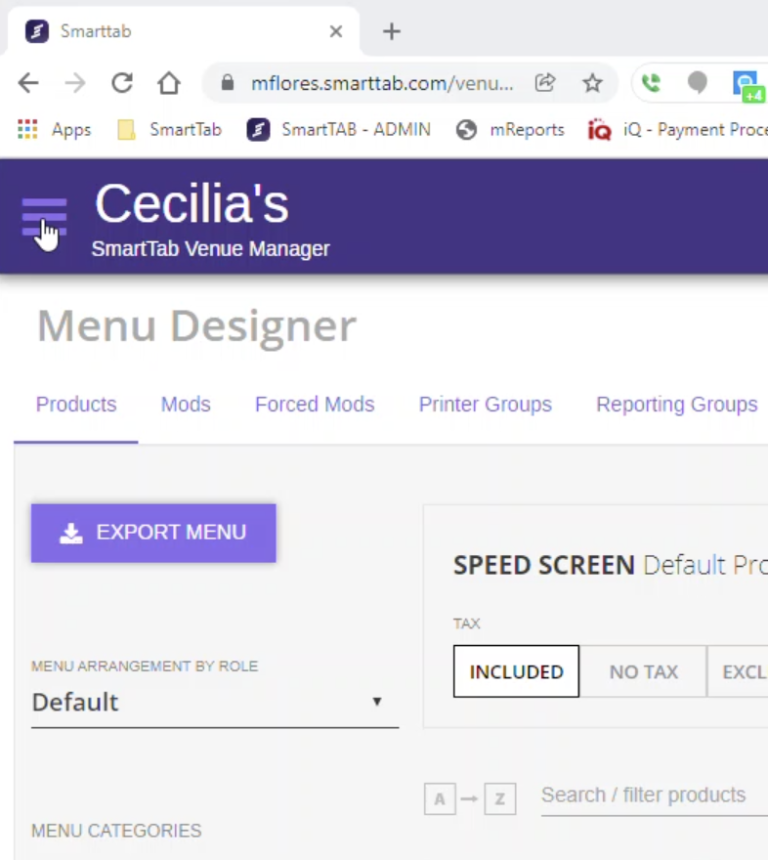Click the EXPORT MENU button
Screen dimensions: 768x860
[x=153, y=533]
